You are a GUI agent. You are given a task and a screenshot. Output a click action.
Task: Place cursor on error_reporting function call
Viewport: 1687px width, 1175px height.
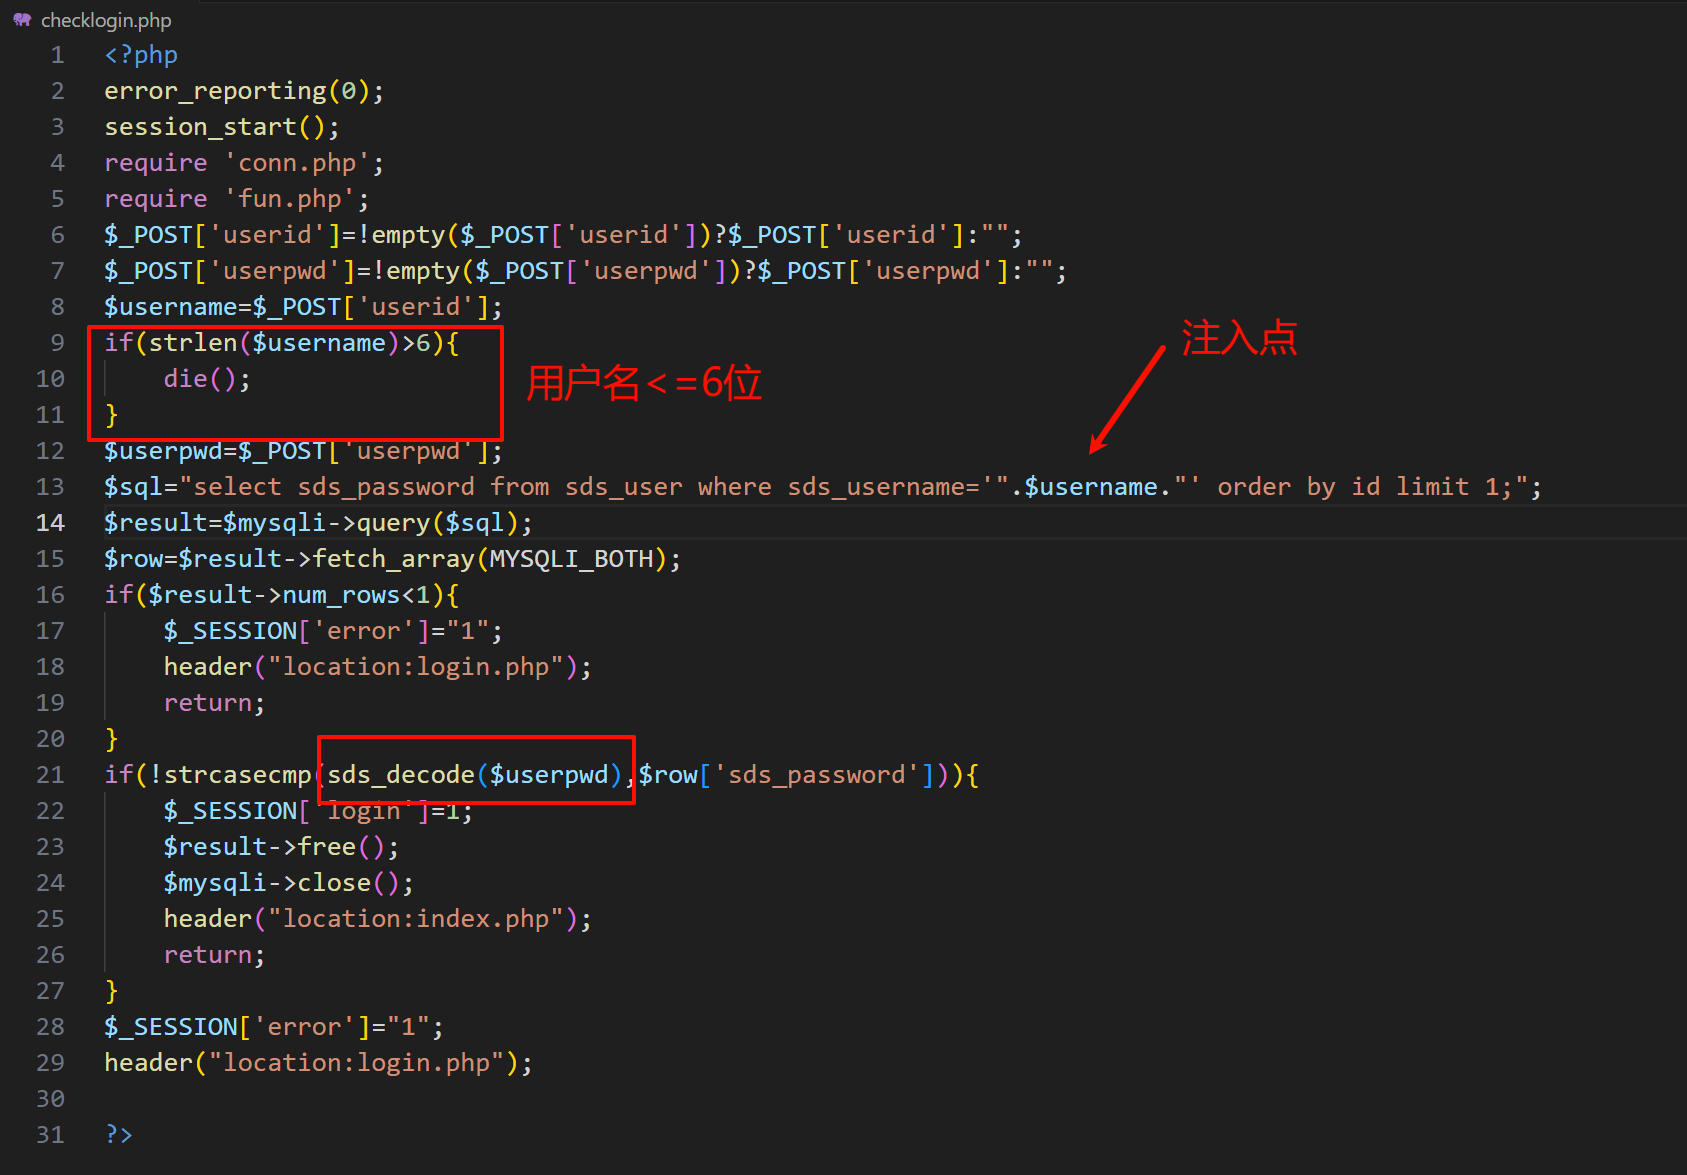click(x=215, y=91)
